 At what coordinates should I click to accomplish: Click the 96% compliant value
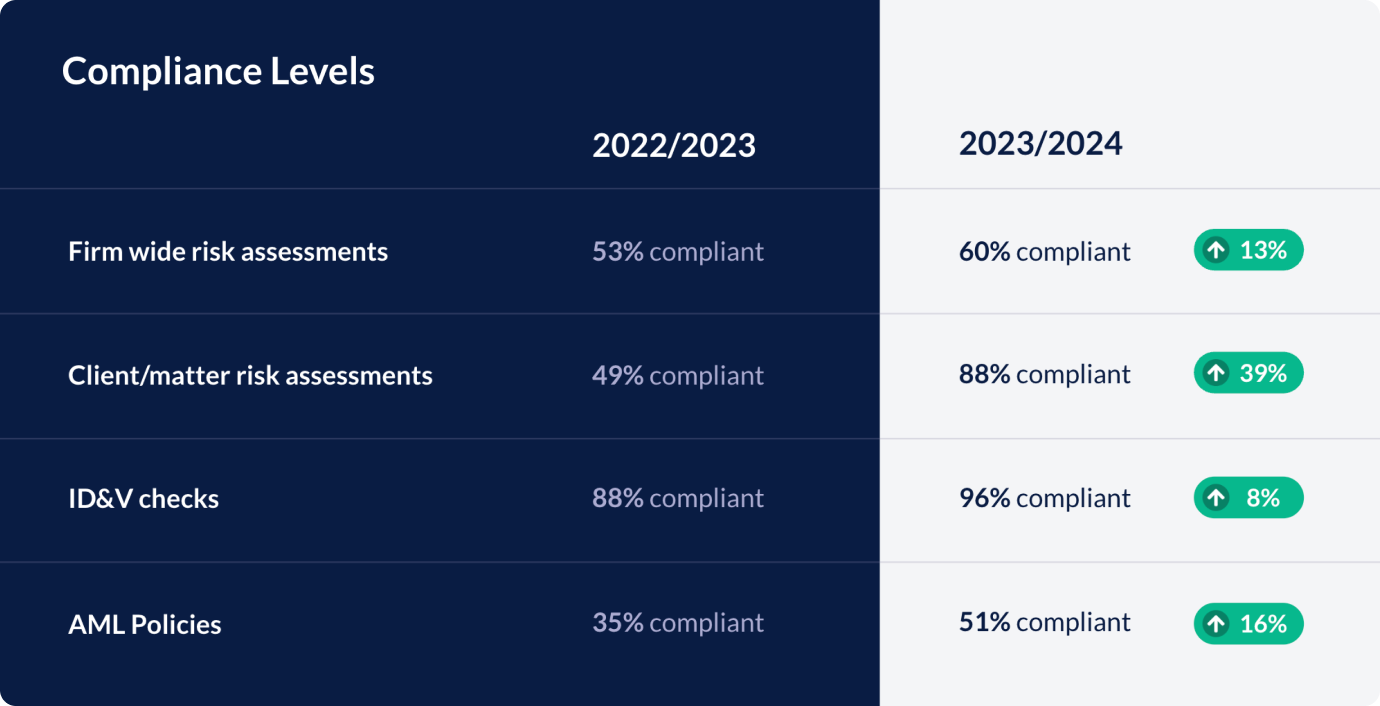click(1045, 498)
